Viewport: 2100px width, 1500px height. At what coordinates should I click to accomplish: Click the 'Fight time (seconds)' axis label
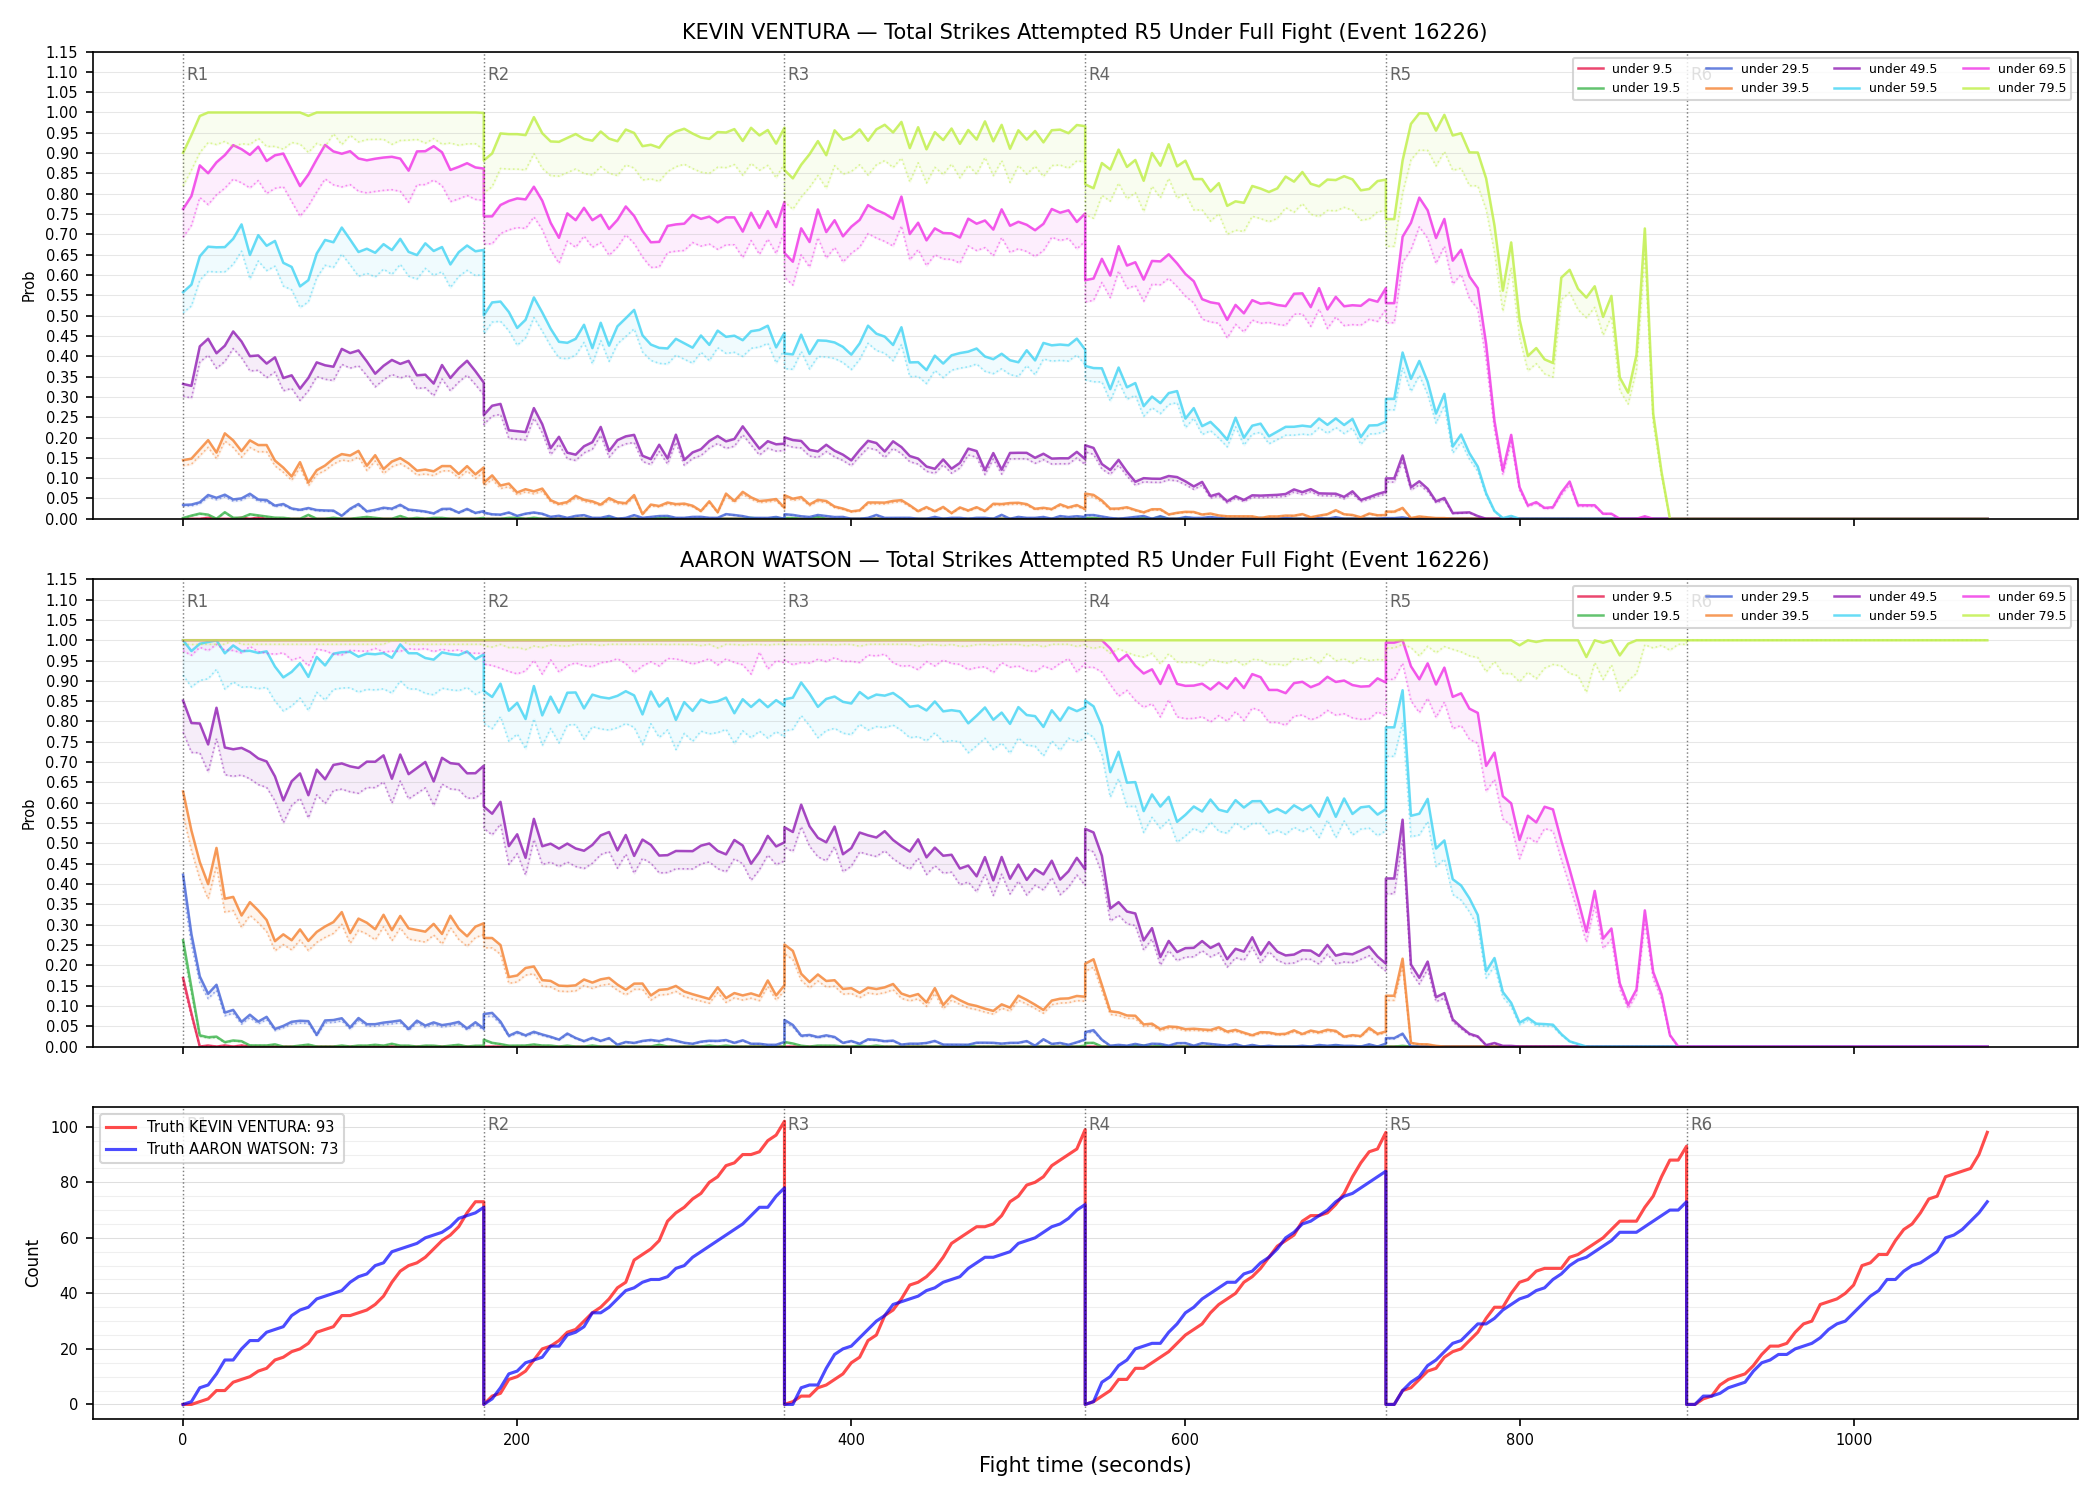coord(1085,1465)
